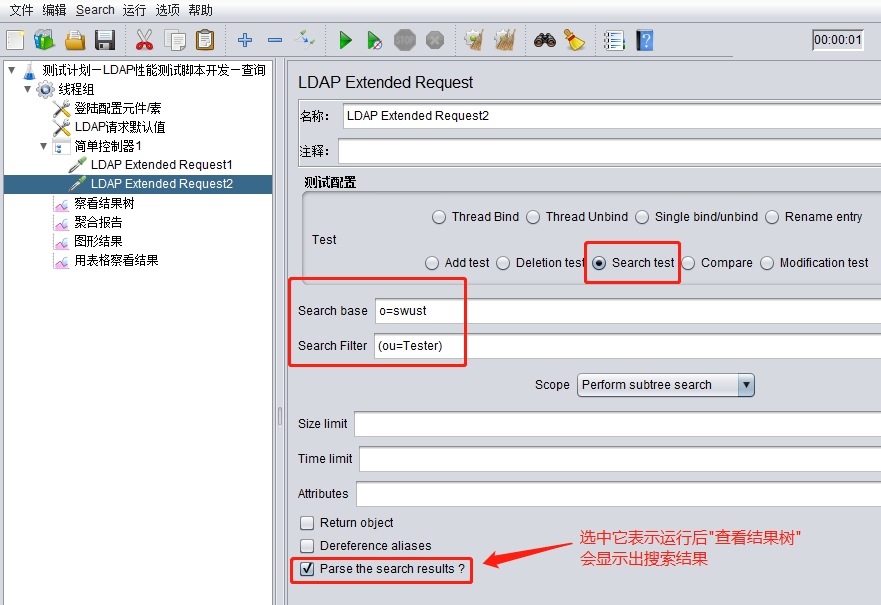Screen dimensions: 881x605
Task: Open the 选项 menu
Action: click(x=167, y=10)
